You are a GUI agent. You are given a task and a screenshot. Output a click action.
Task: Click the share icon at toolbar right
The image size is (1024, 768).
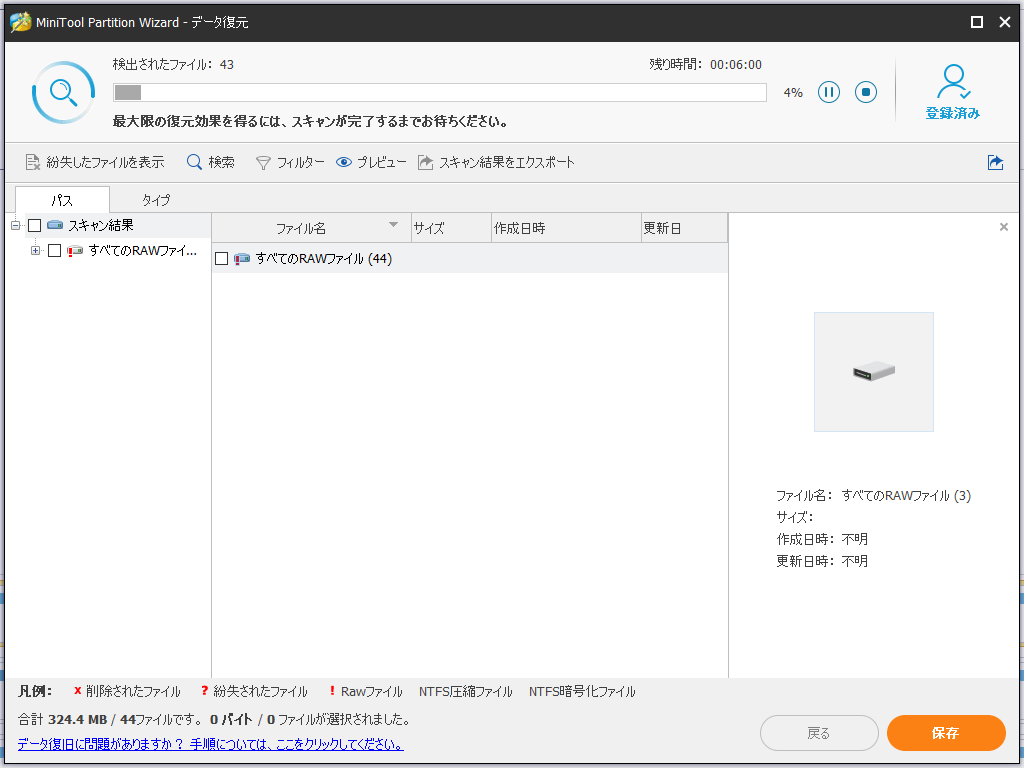pos(995,162)
